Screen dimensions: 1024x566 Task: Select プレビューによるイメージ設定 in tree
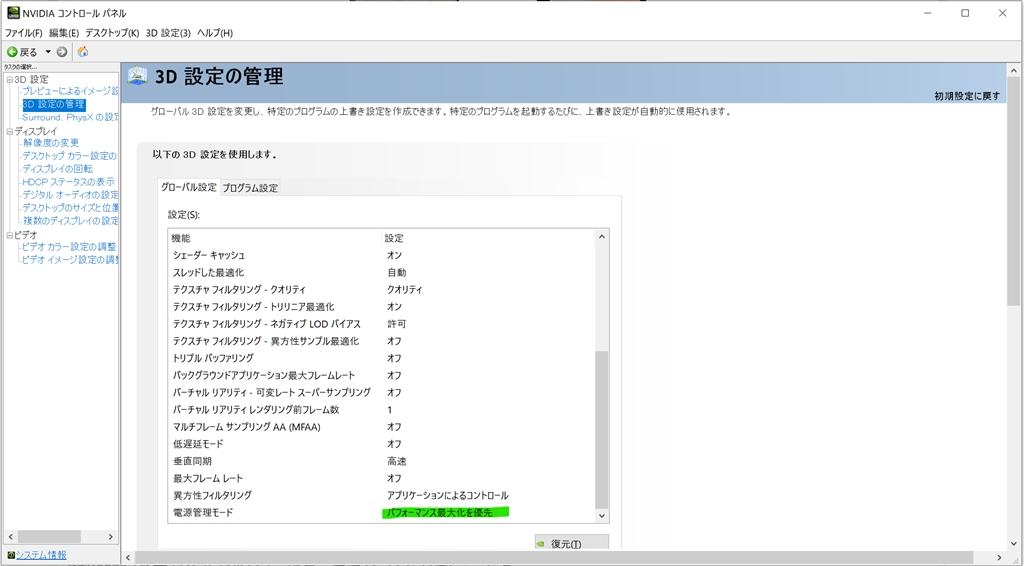tap(70, 91)
